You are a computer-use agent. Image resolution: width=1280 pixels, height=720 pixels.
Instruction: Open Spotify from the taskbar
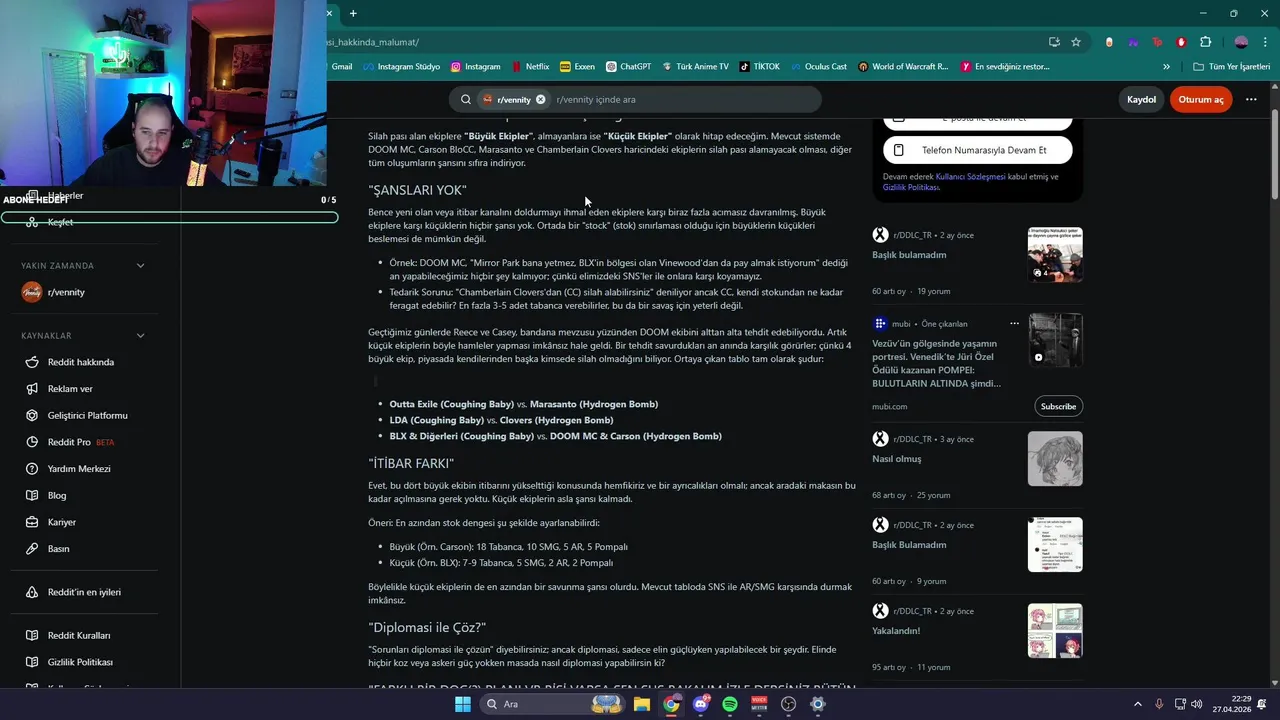730,704
